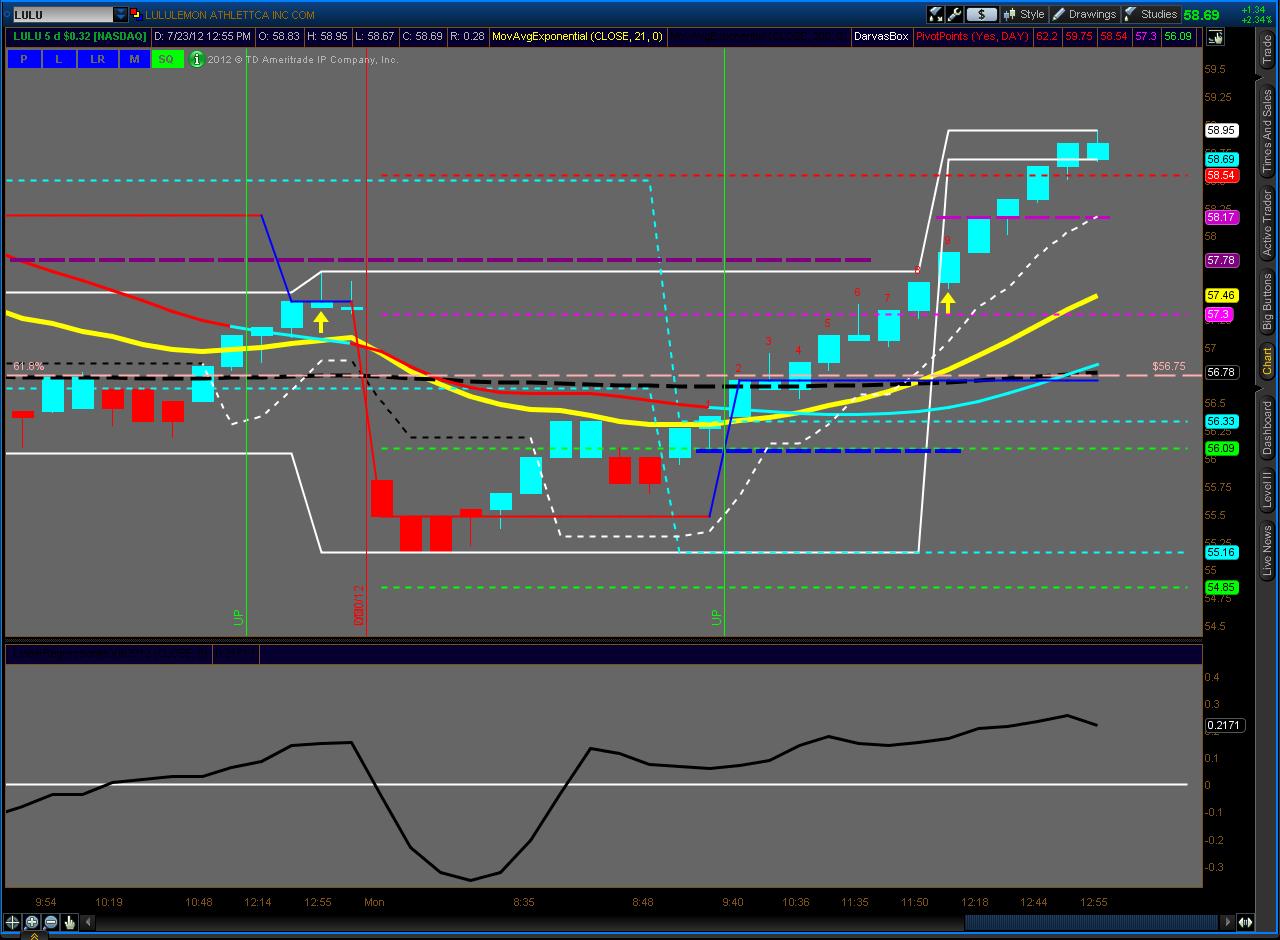
Task: Click the yellow up arrow near 12:18
Action: coord(948,301)
